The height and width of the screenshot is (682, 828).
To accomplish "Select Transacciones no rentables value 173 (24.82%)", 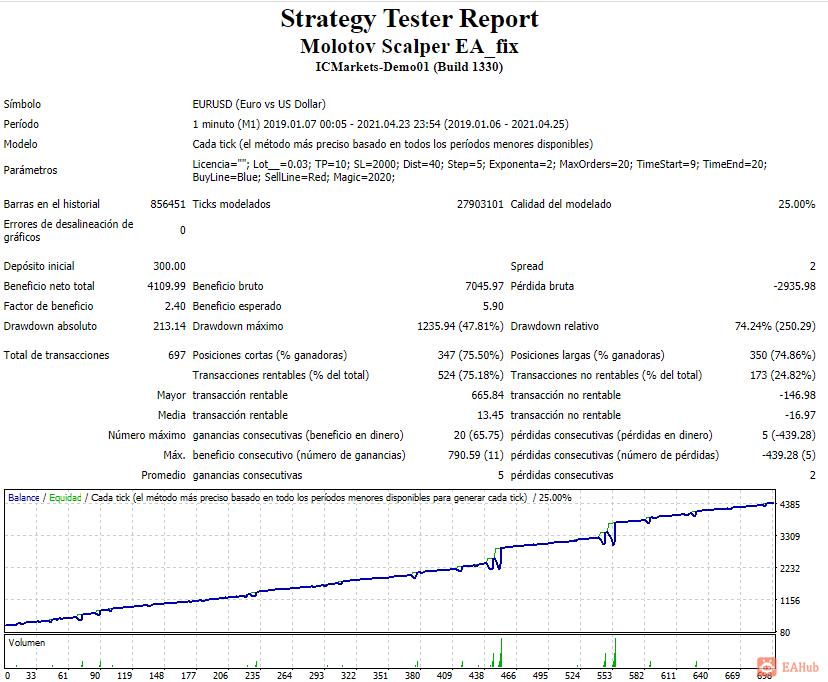I will pyautogui.click(x=782, y=375).
